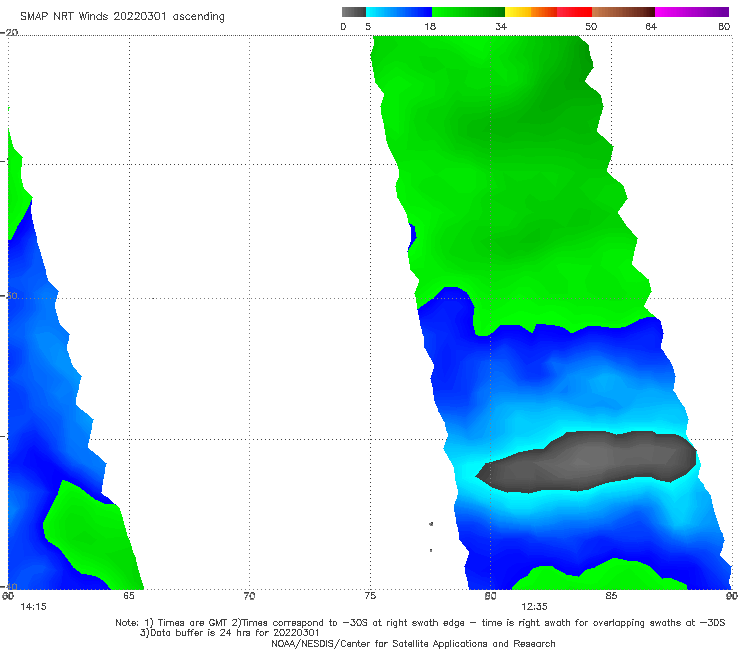Click the longitude axis label '65'
740x650 pixels.
click(x=129, y=596)
